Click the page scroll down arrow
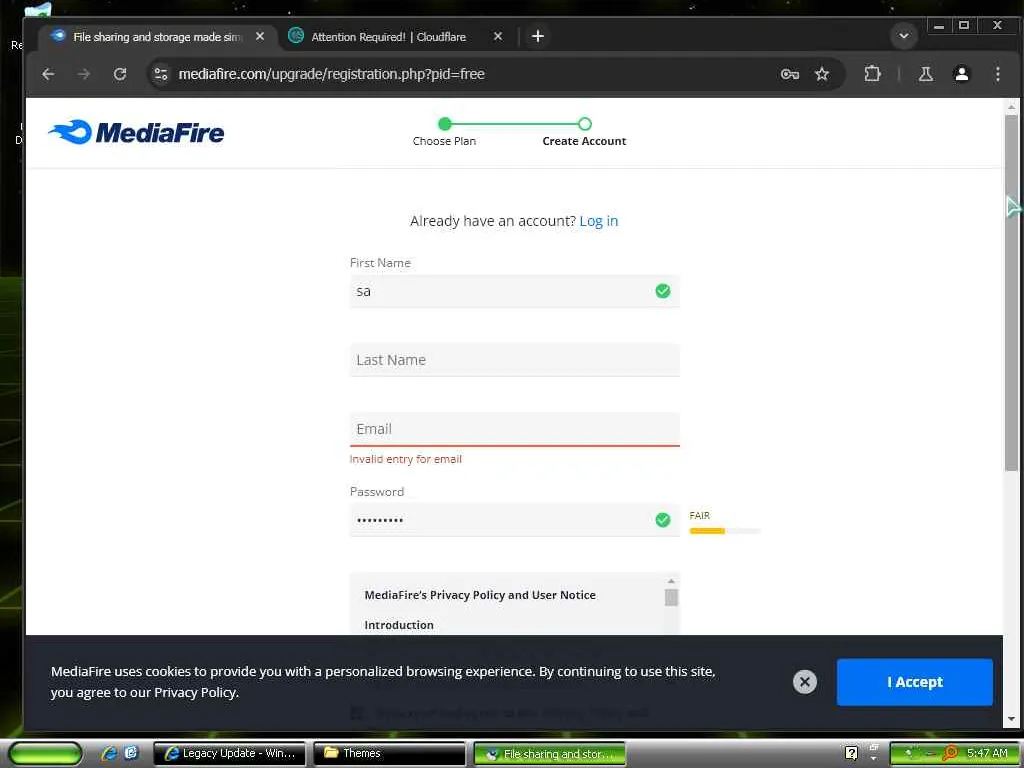 tap(1011, 718)
